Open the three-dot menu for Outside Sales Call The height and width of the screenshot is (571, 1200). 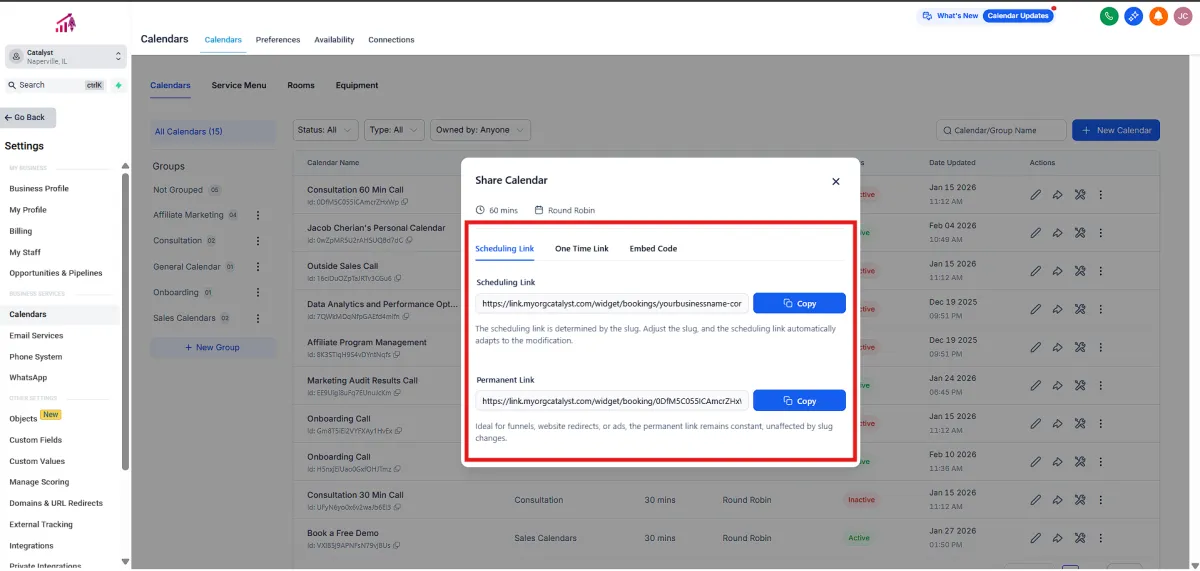(x=1100, y=271)
